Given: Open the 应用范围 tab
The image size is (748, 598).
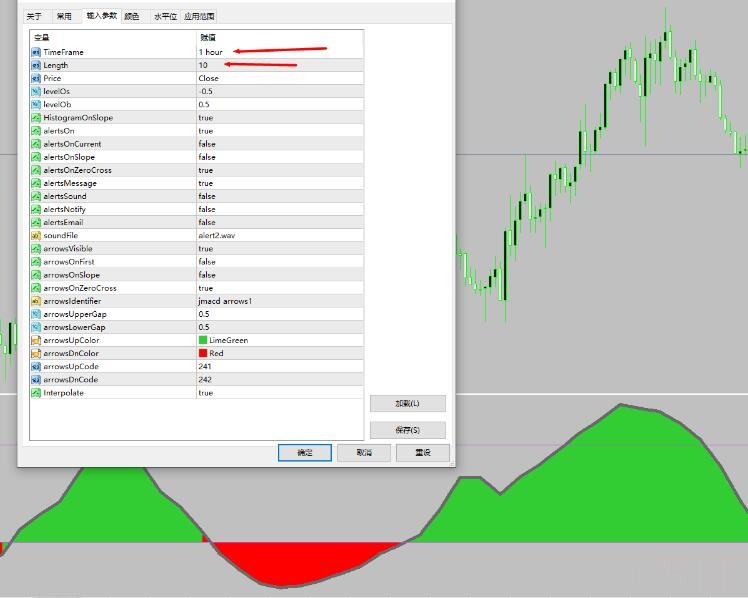Looking at the screenshot, I should point(199,17).
